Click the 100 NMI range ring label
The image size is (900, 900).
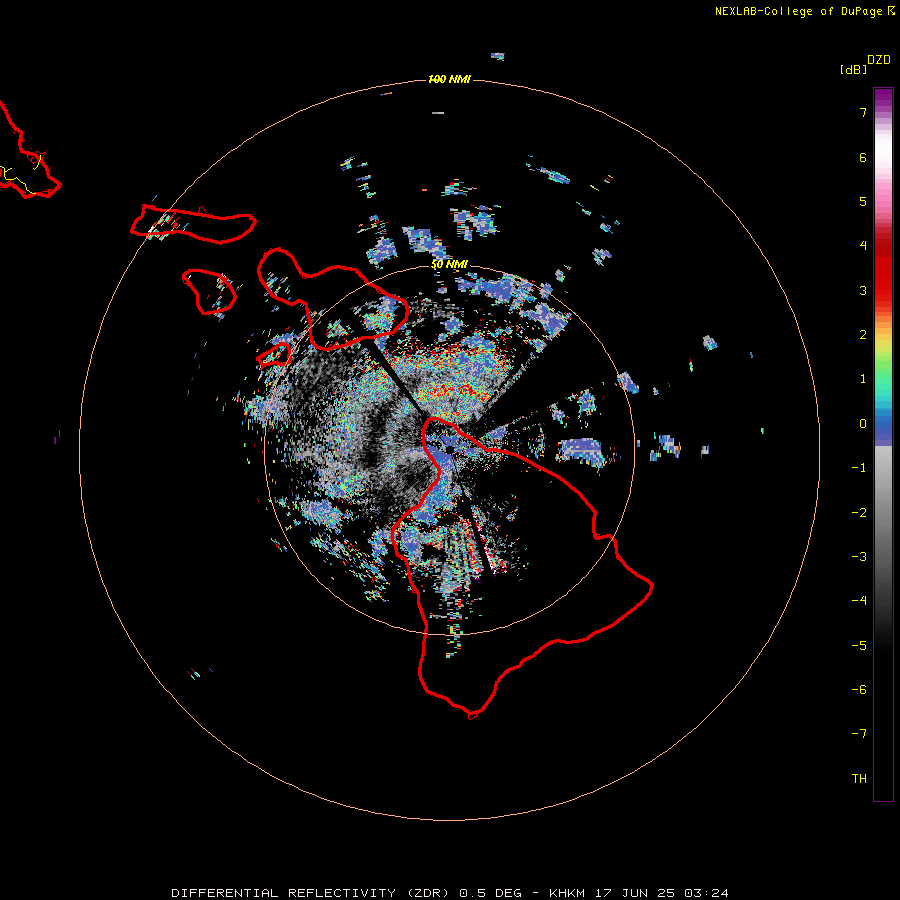(449, 79)
